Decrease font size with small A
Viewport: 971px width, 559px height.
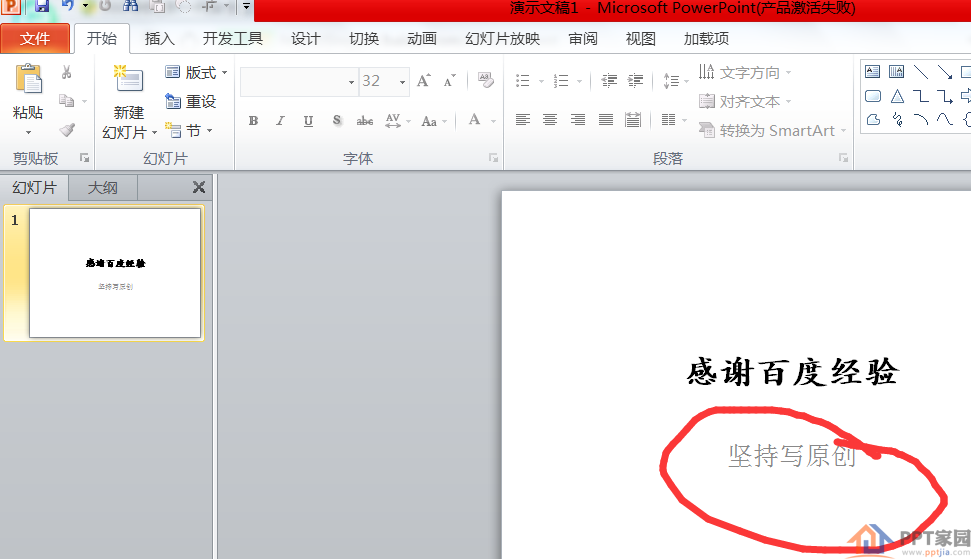click(450, 80)
